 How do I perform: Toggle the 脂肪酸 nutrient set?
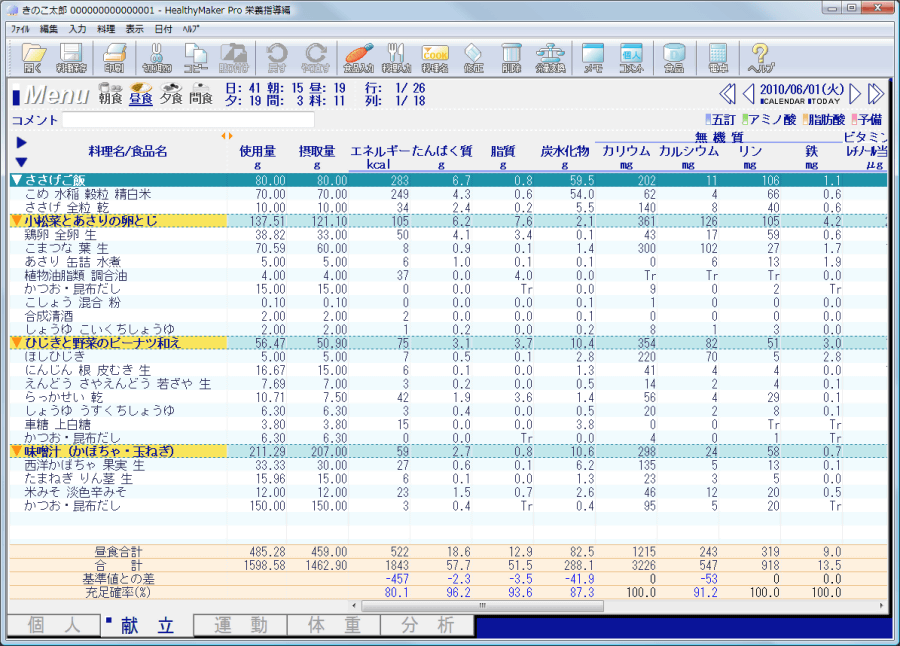pos(824,119)
